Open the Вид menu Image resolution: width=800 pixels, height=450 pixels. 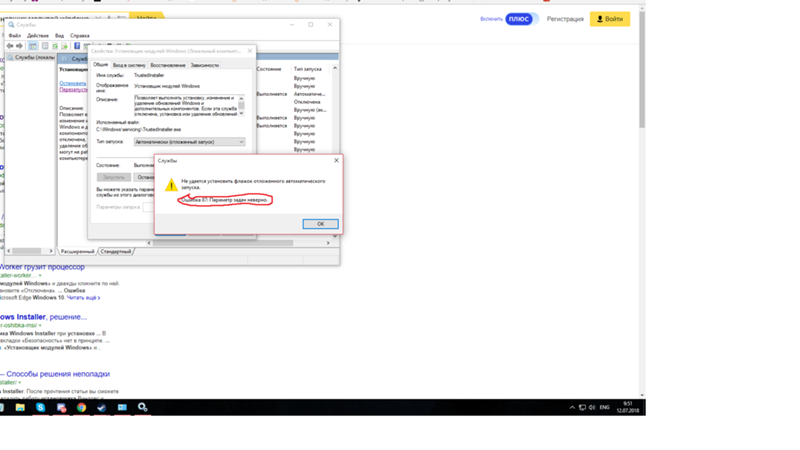[60, 36]
